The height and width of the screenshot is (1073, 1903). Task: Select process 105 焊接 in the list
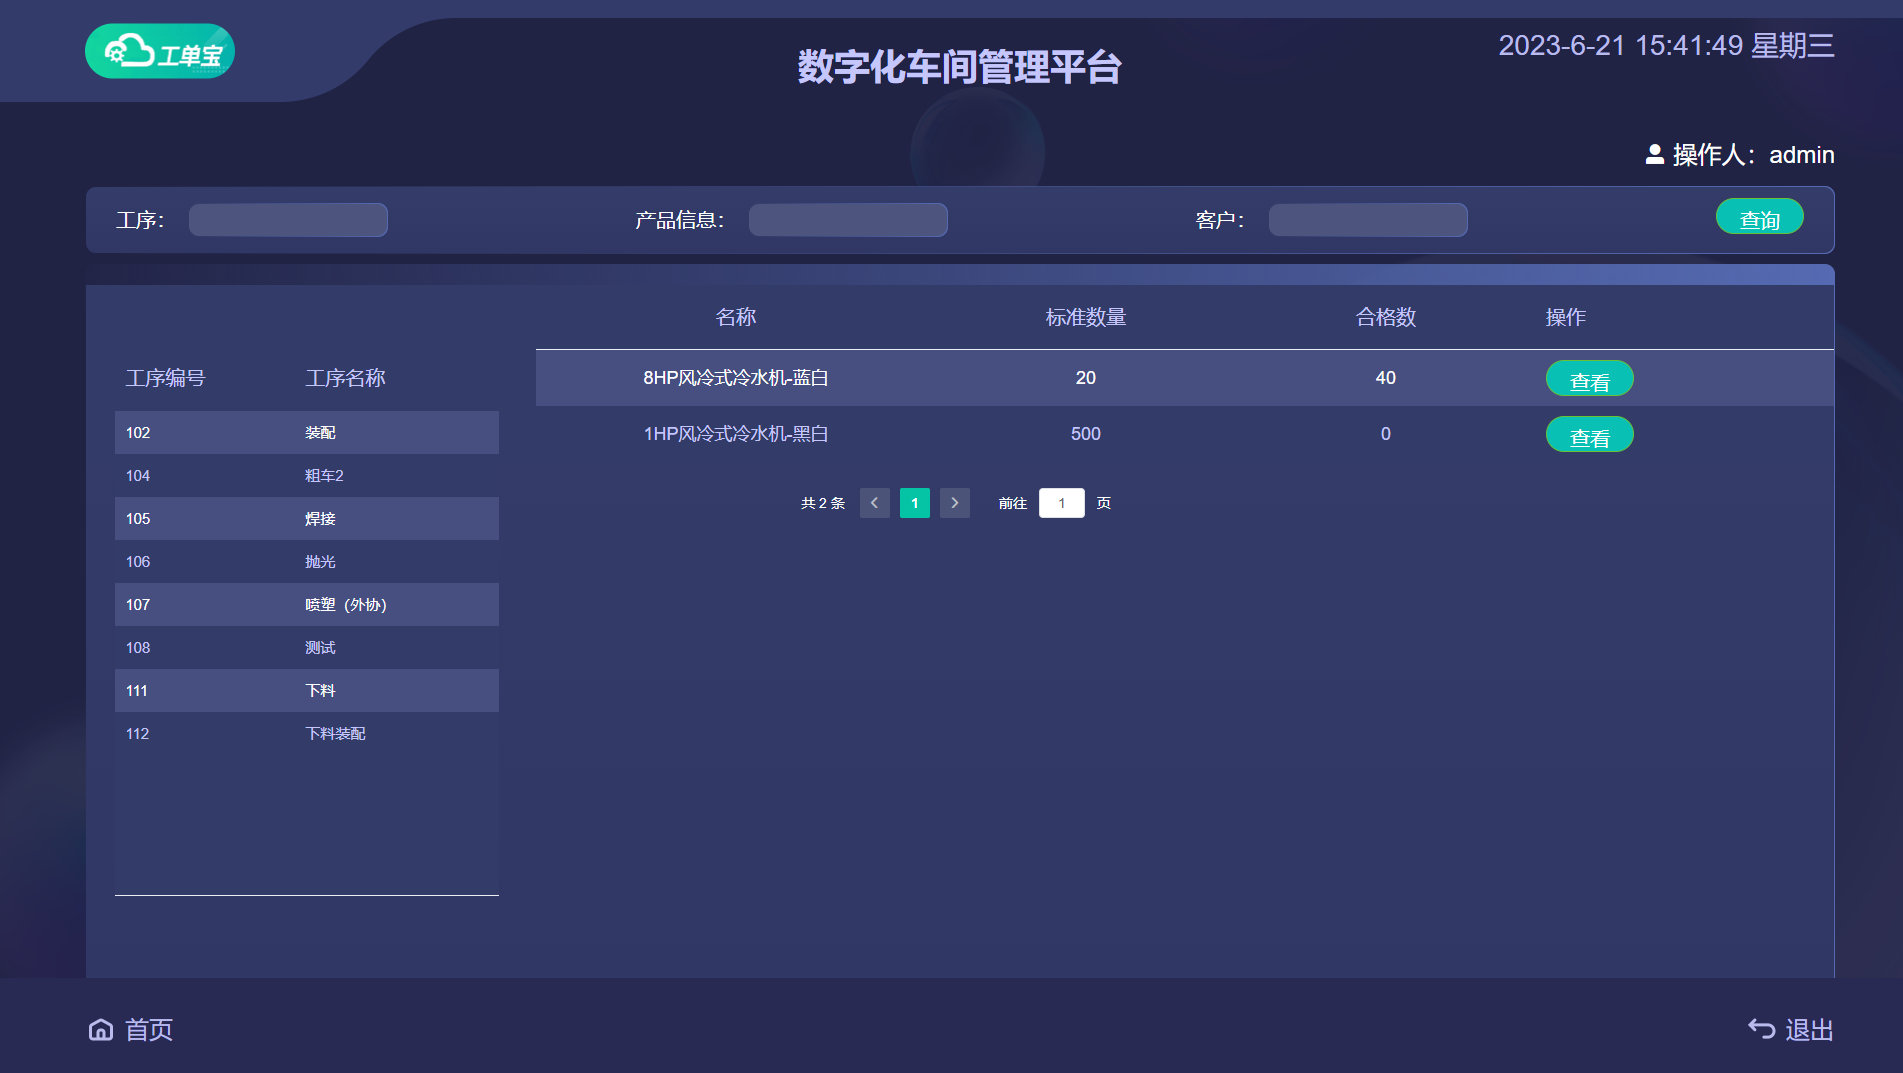(307, 518)
